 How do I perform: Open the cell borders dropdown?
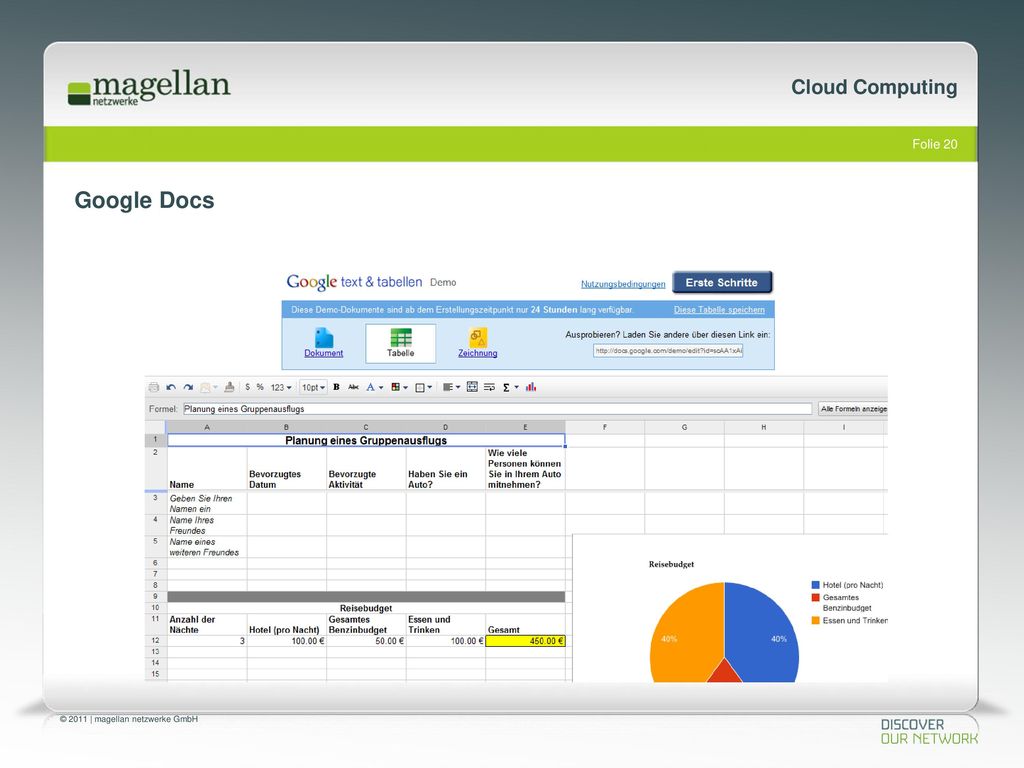pos(423,387)
